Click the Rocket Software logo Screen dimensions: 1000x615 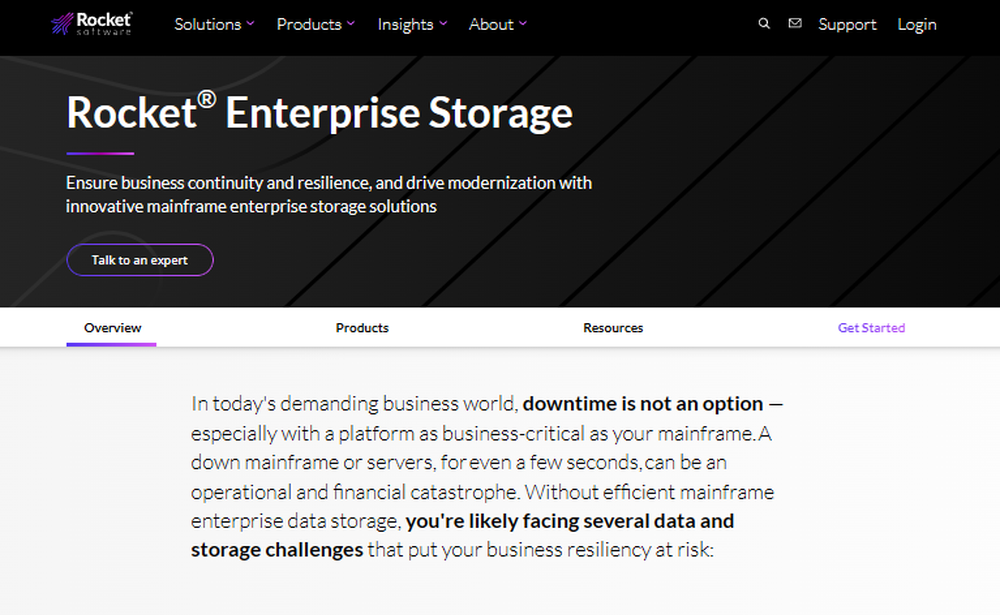pos(92,22)
